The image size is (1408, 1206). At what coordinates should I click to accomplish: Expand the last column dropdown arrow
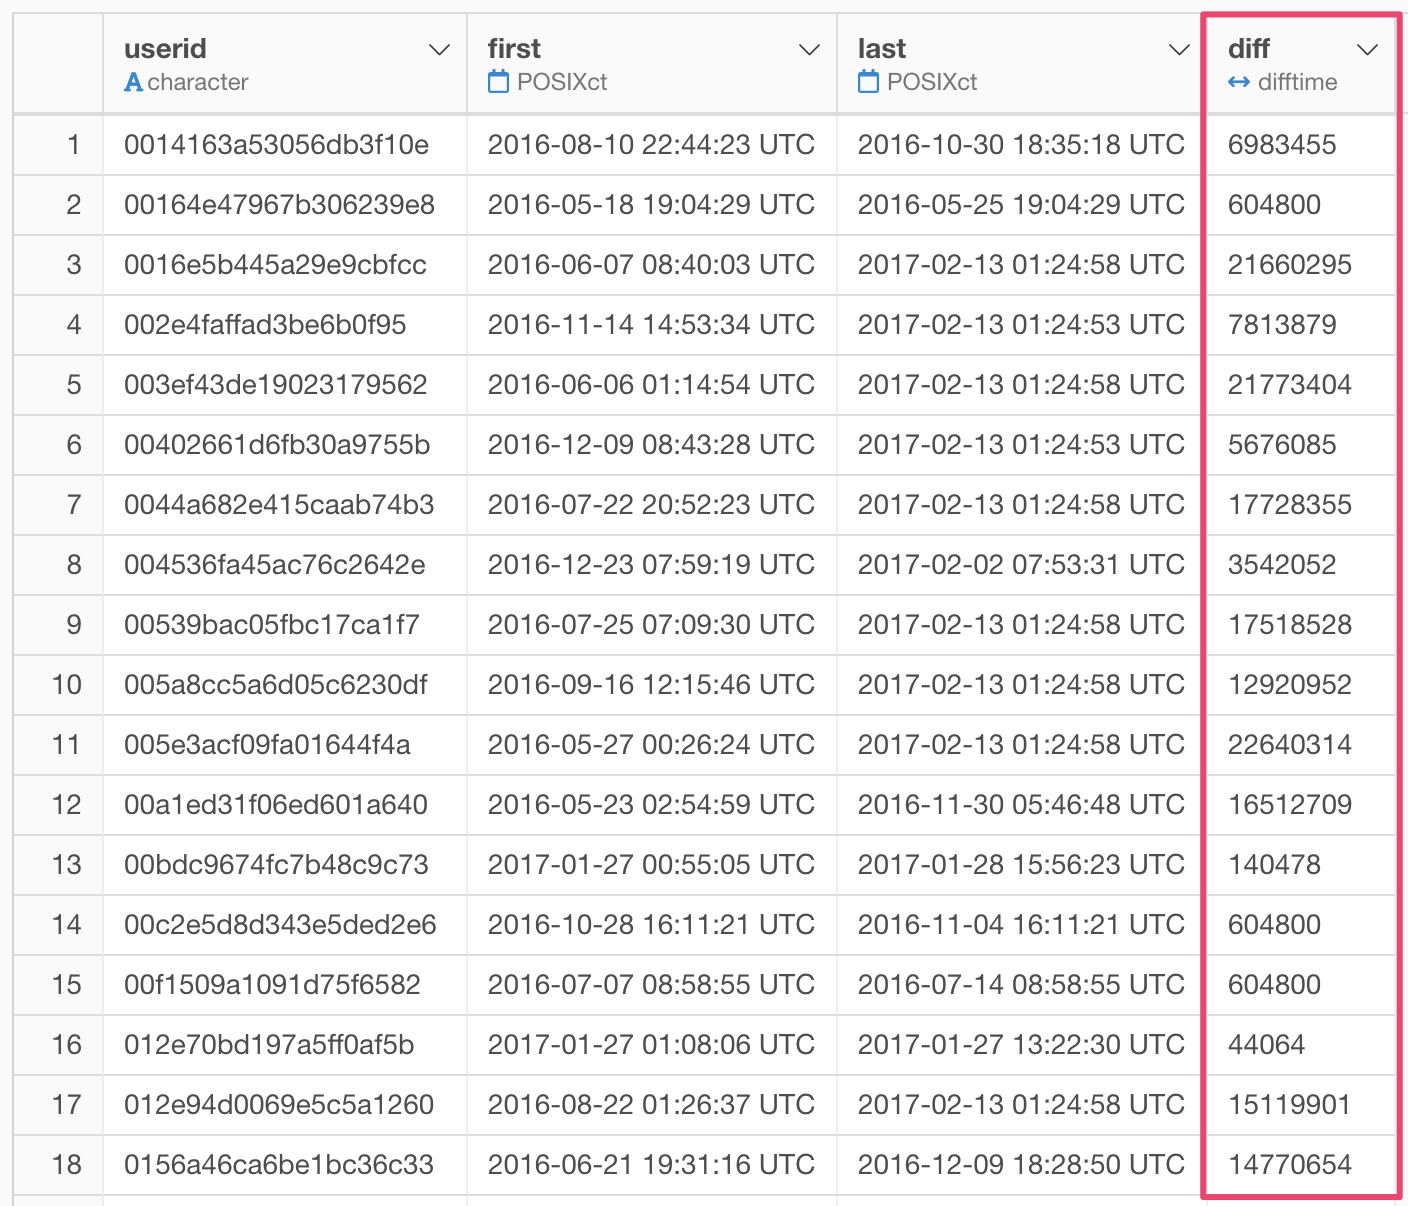click(x=1179, y=50)
